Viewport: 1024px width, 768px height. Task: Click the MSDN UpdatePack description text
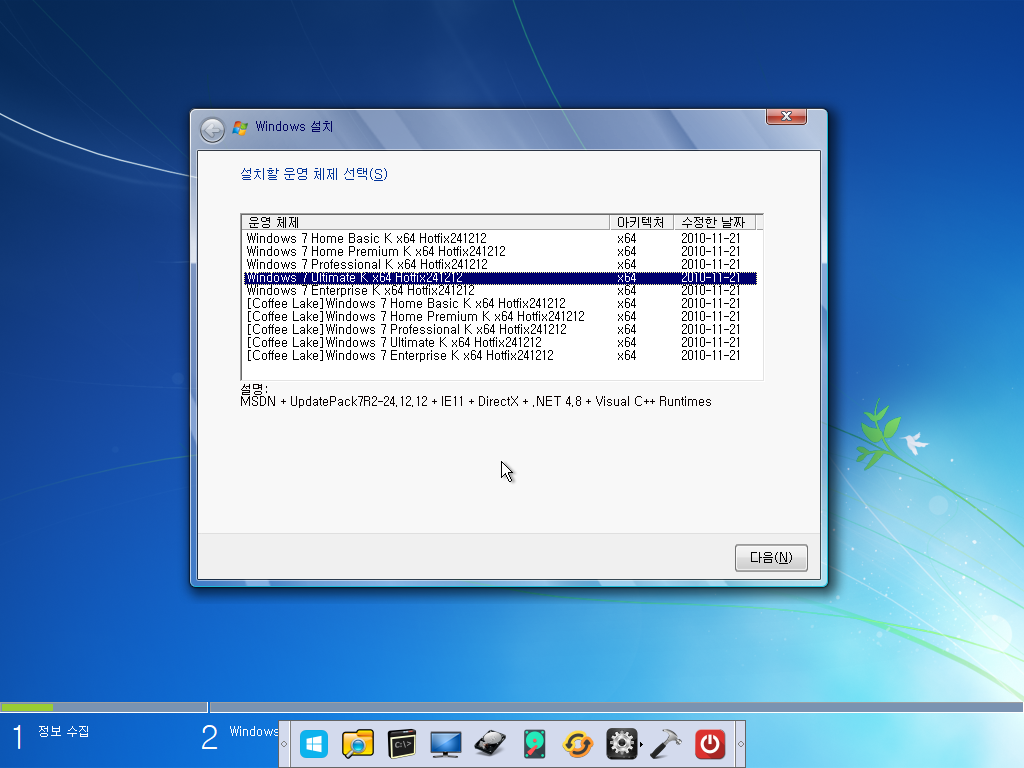click(475, 402)
